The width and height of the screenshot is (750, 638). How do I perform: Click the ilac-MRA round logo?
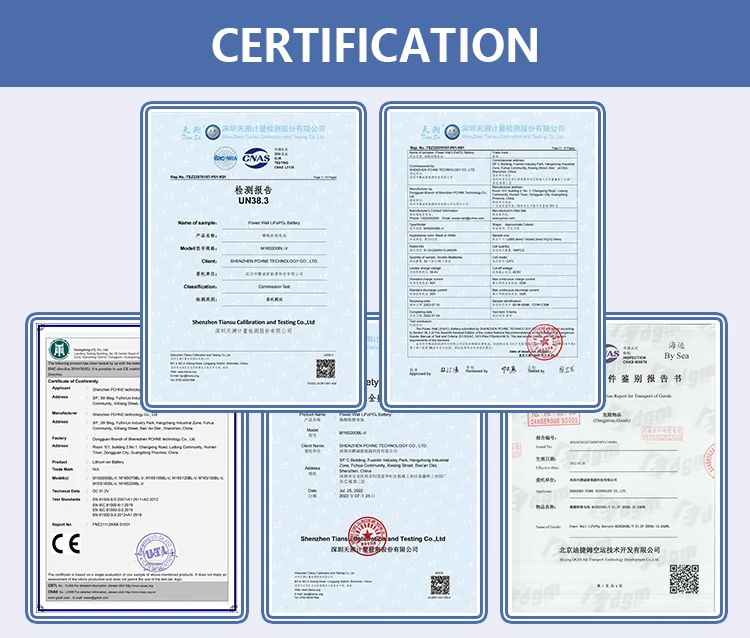pos(225,158)
